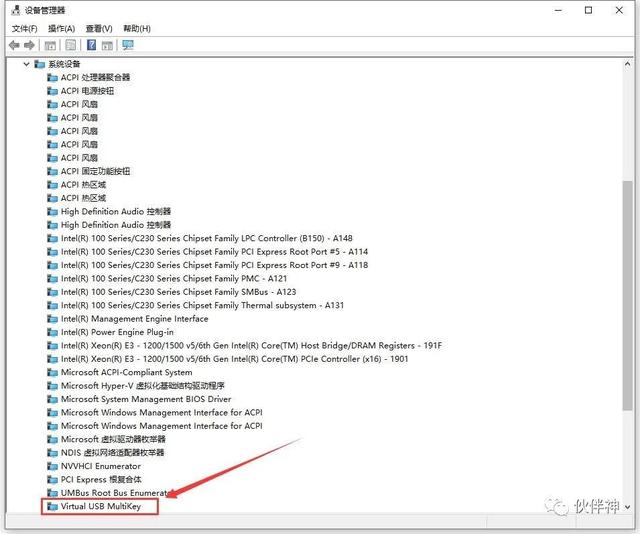Select the icon beside ACPI 固定功能按钮
This screenshot has height=534, width=640.
pyautogui.click(x=52, y=171)
